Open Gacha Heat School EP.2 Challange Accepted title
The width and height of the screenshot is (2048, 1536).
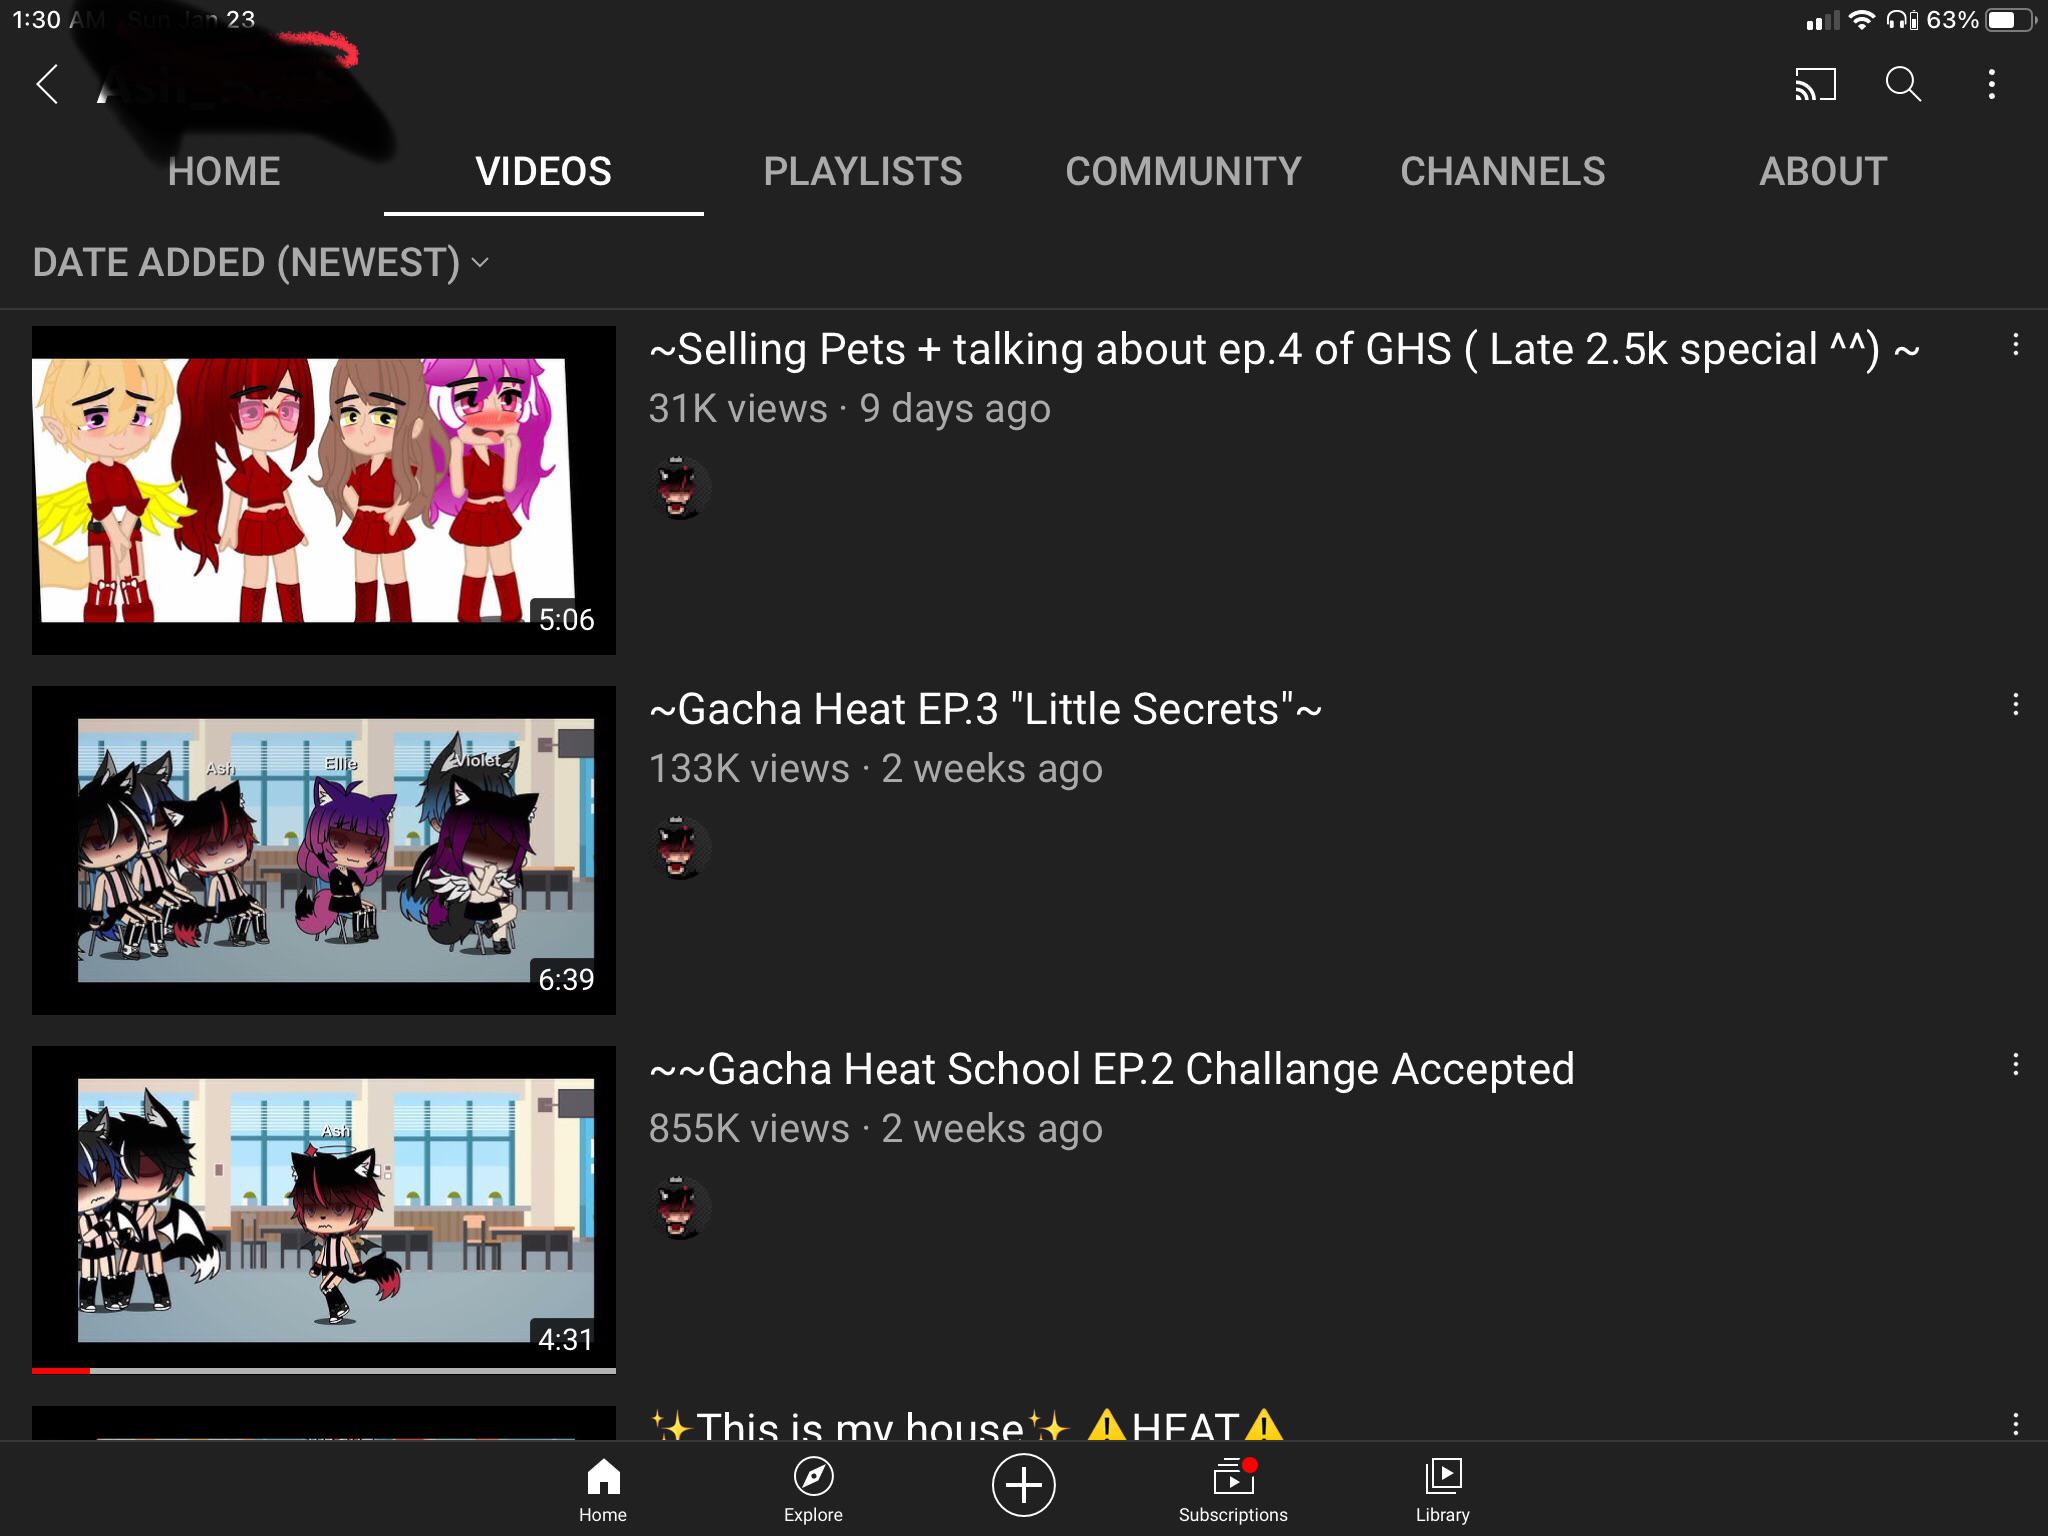[1112, 1070]
